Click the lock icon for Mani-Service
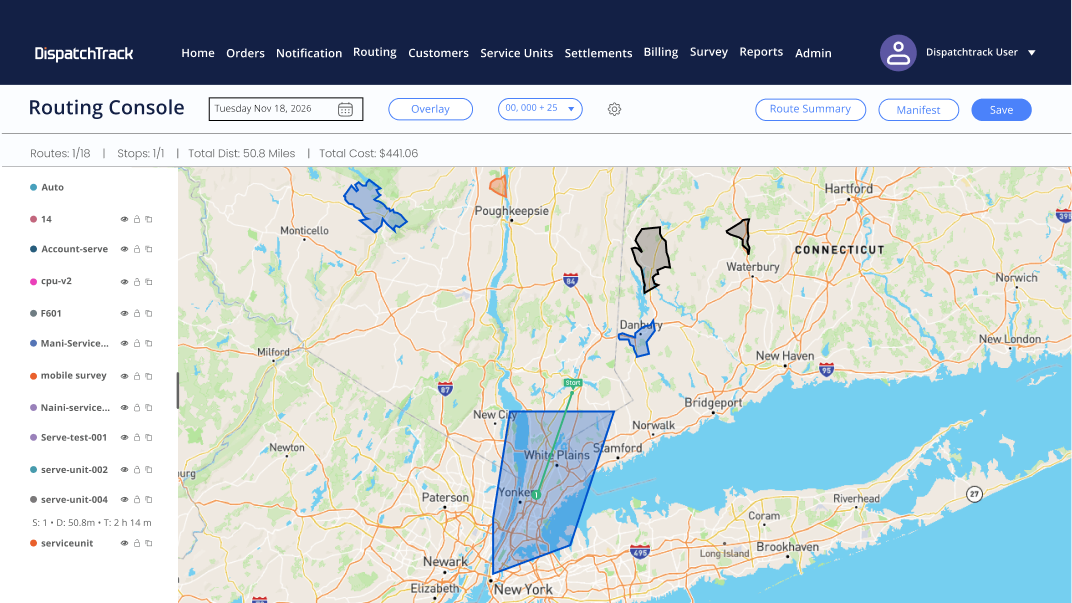Viewport: 1072px width, 603px height. 137,344
